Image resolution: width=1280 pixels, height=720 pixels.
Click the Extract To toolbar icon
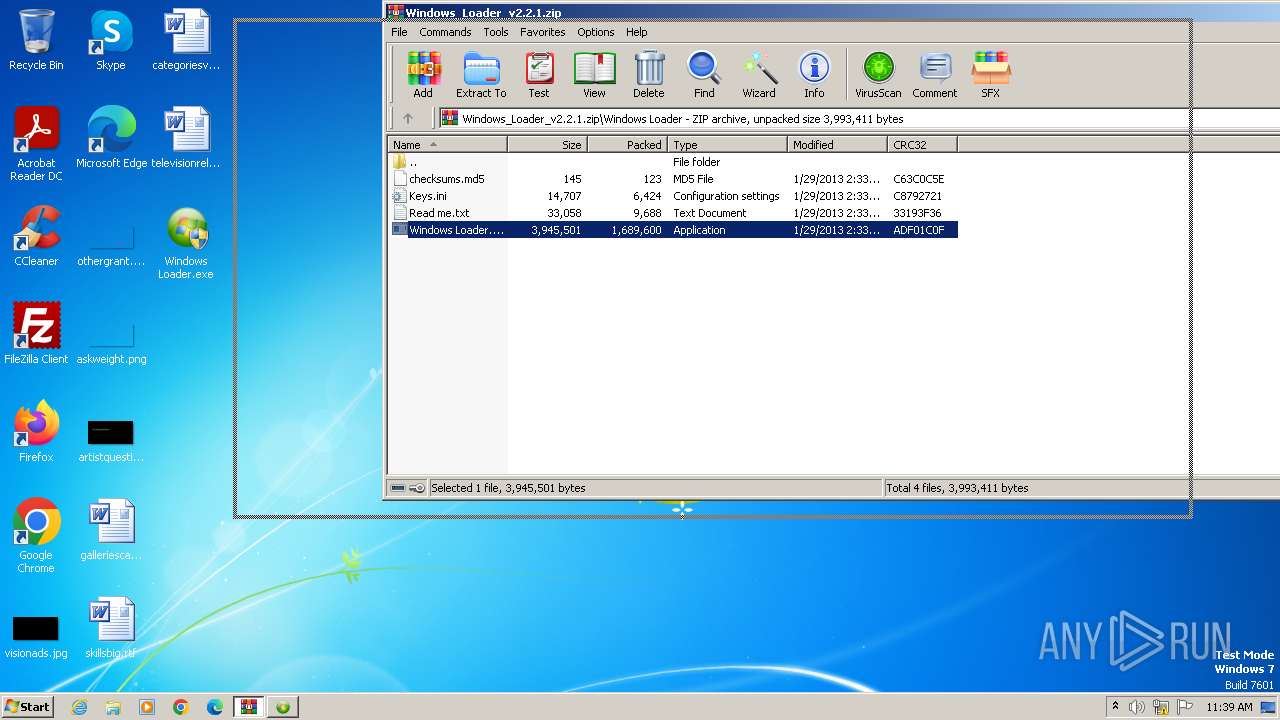481,75
